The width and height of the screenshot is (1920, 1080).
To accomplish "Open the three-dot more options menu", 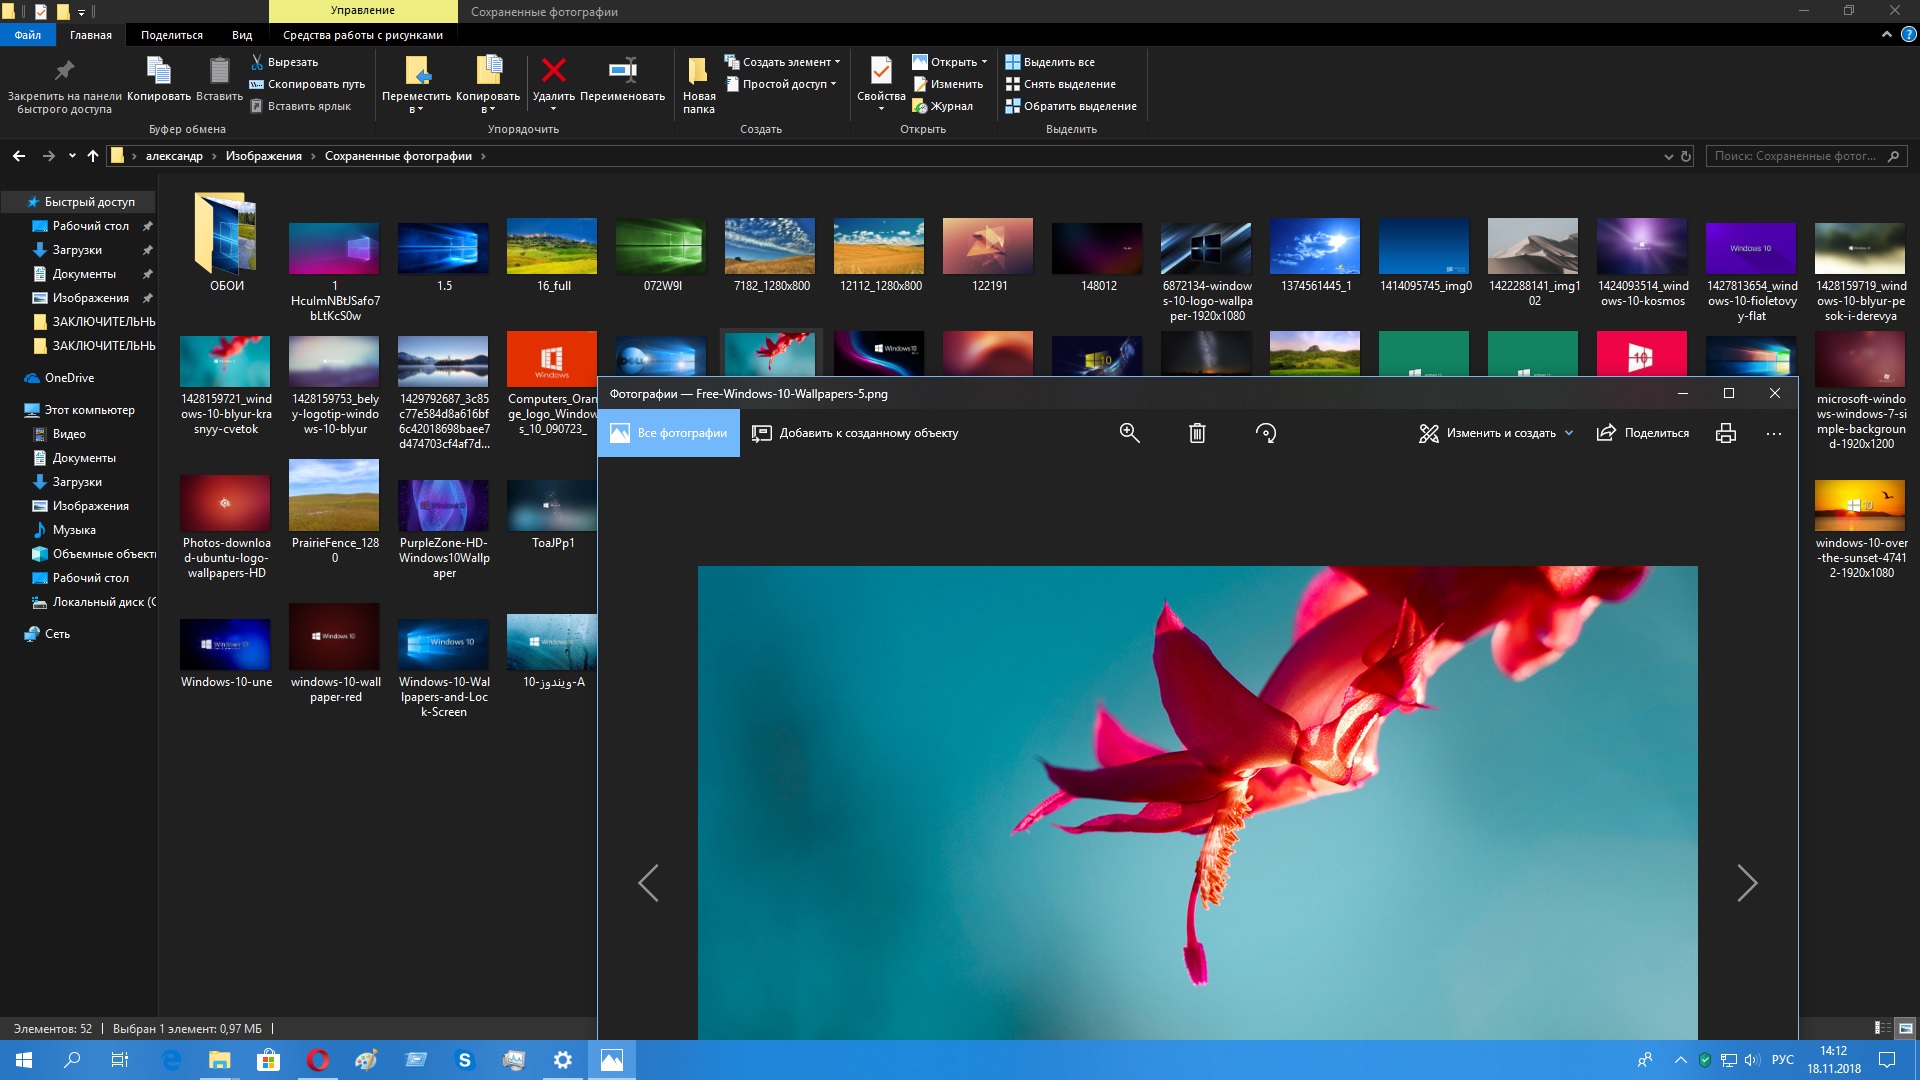I will [1773, 434].
